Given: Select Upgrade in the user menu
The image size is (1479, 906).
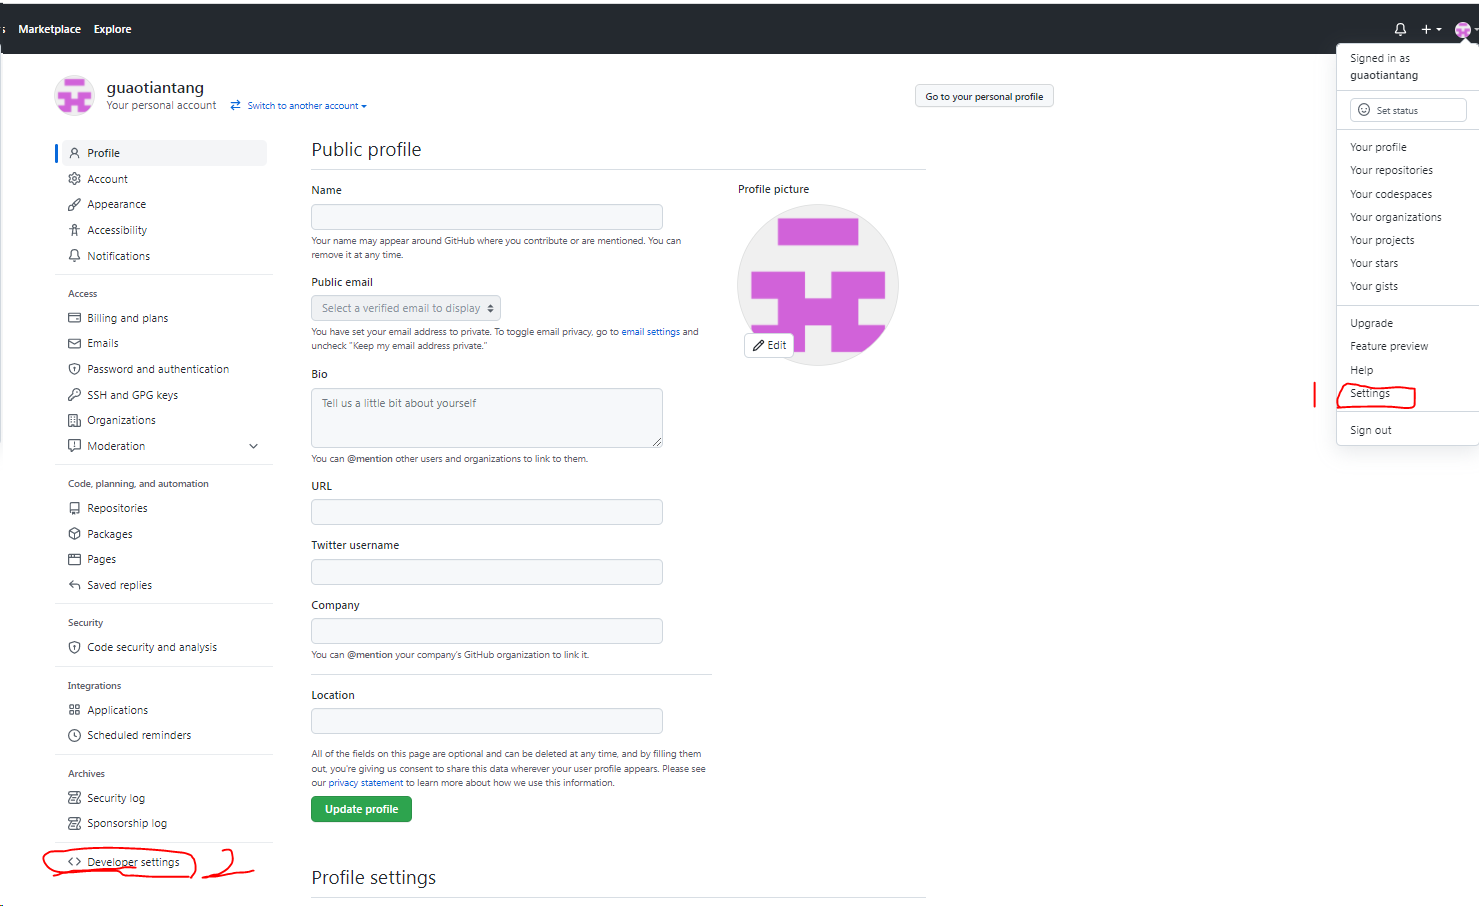Looking at the screenshot, I should 1371,323.
